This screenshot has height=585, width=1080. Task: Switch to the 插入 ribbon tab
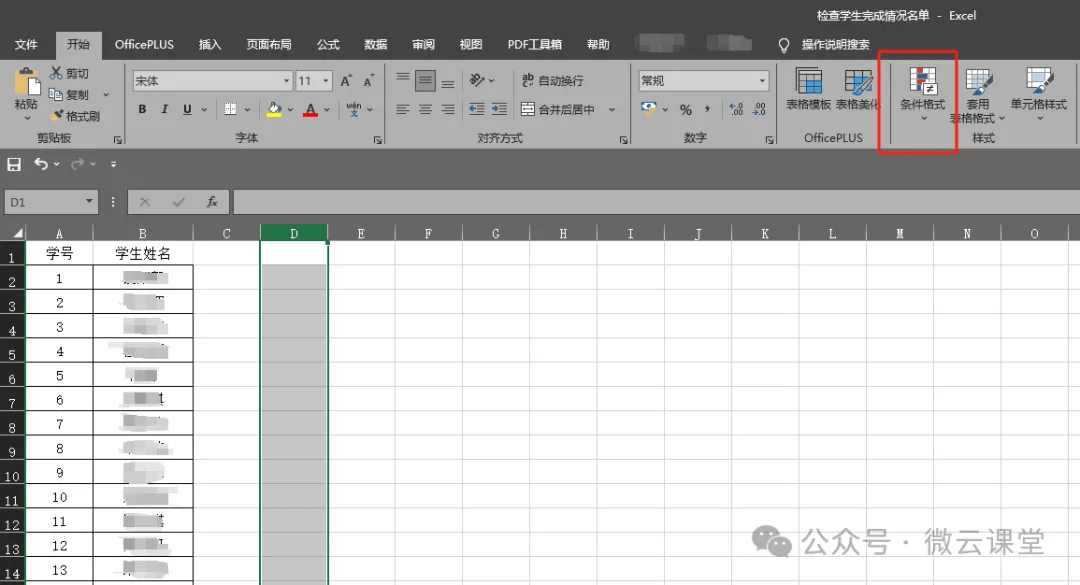[x=210, y=45]
